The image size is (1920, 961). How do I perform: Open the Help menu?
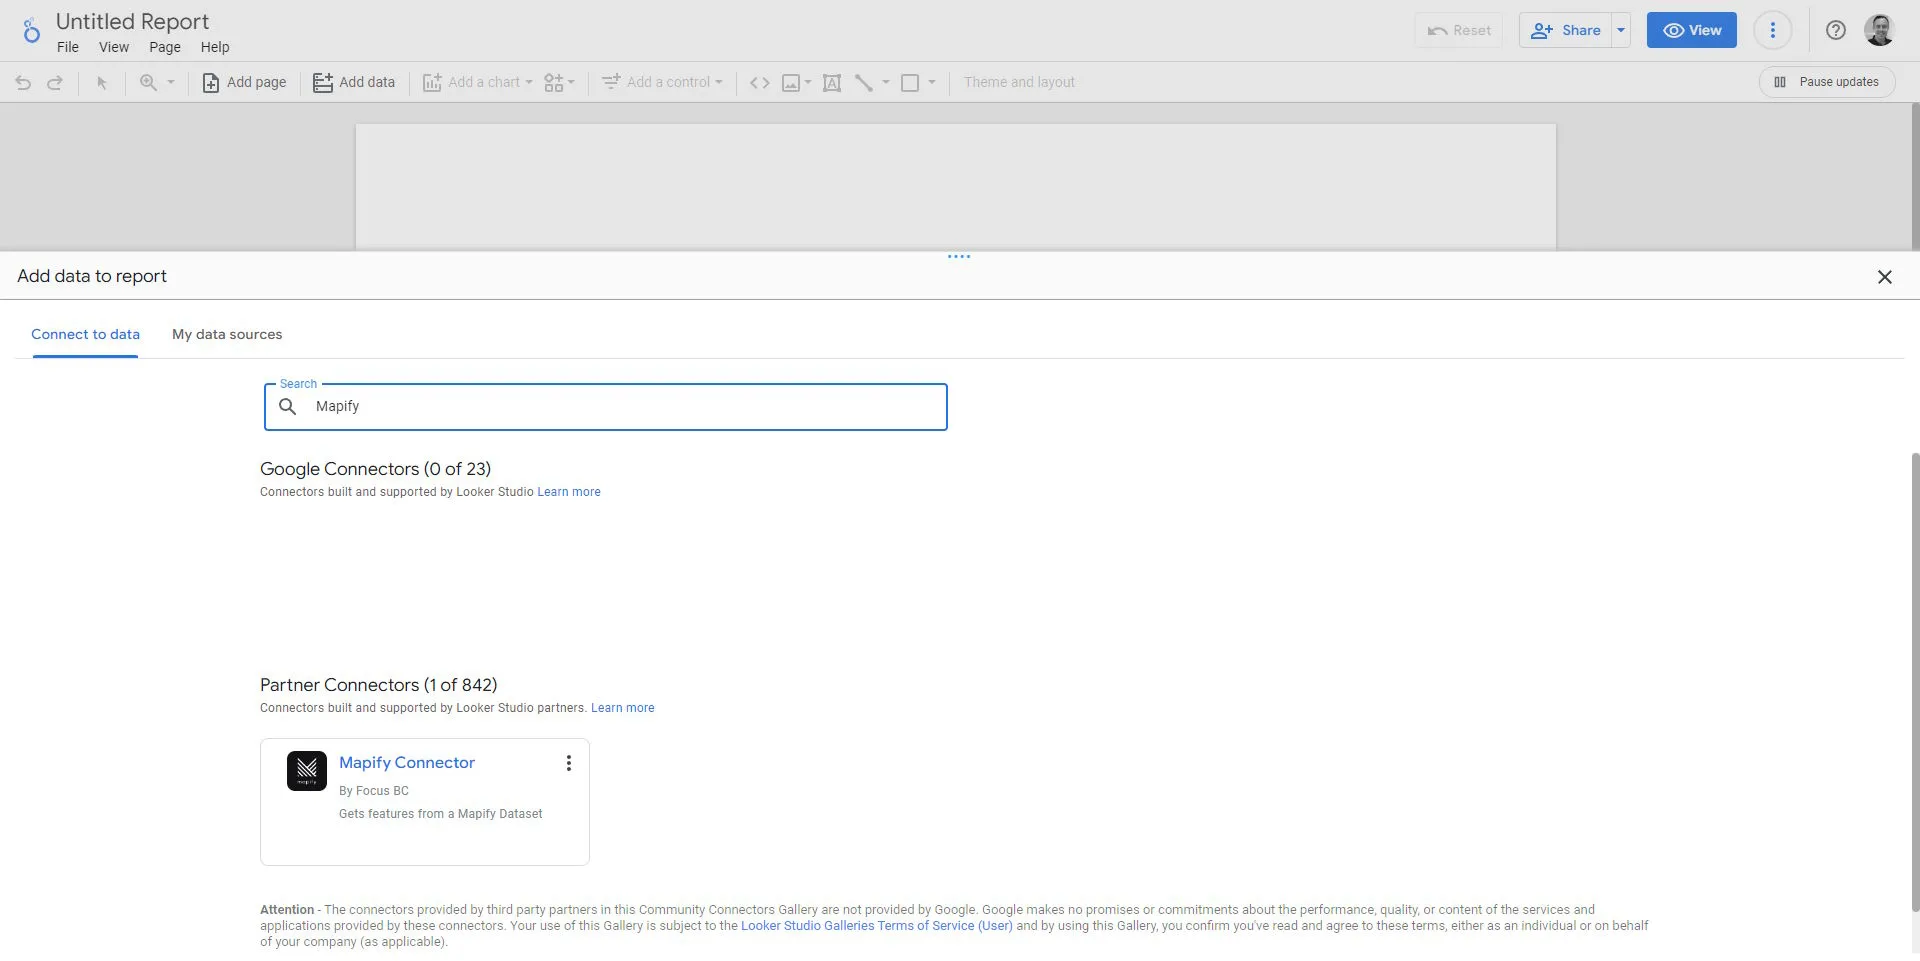pos(215,47)
